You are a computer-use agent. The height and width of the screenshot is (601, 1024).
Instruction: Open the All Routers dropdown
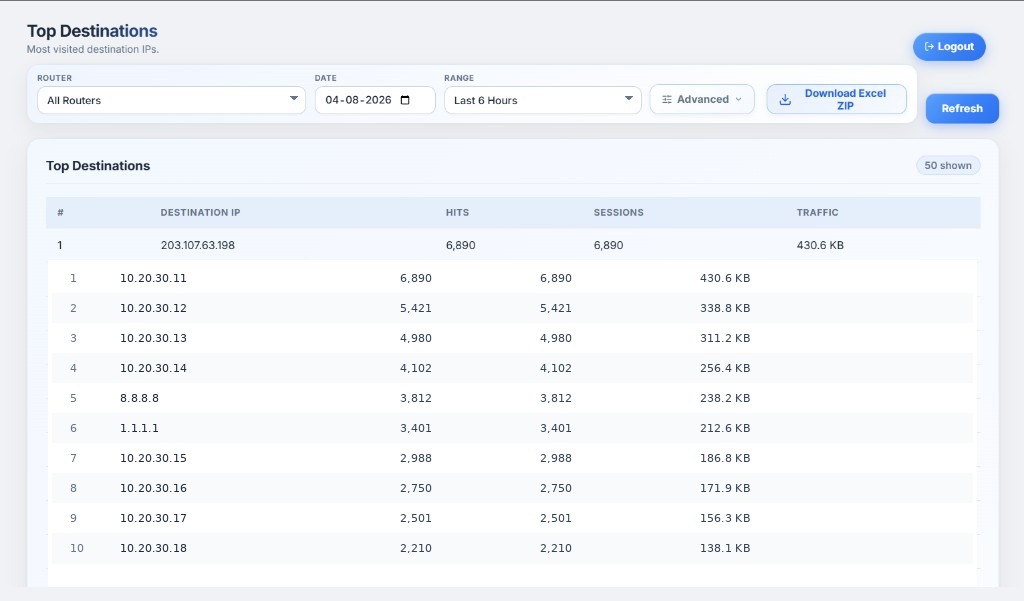pos(171,100)
